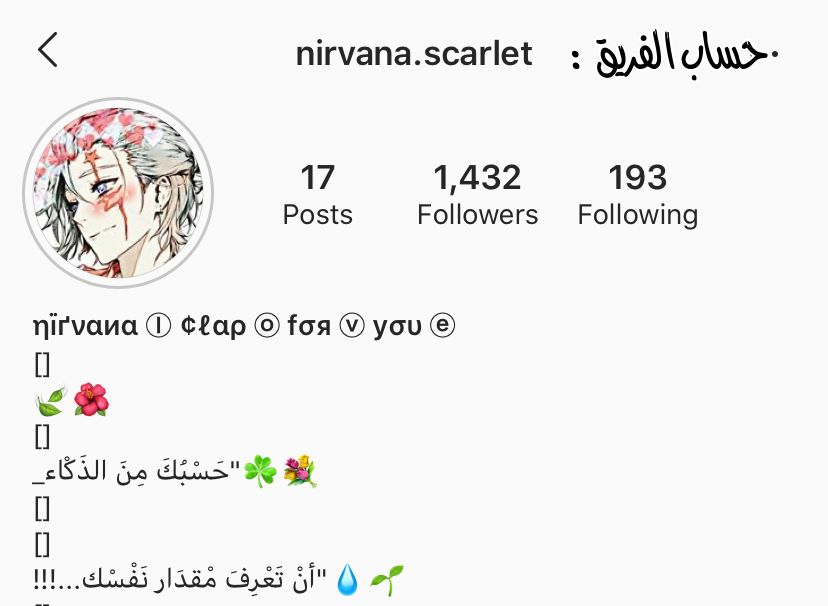
Task: Click the circled letter l in name
Action: coord(158,326)
